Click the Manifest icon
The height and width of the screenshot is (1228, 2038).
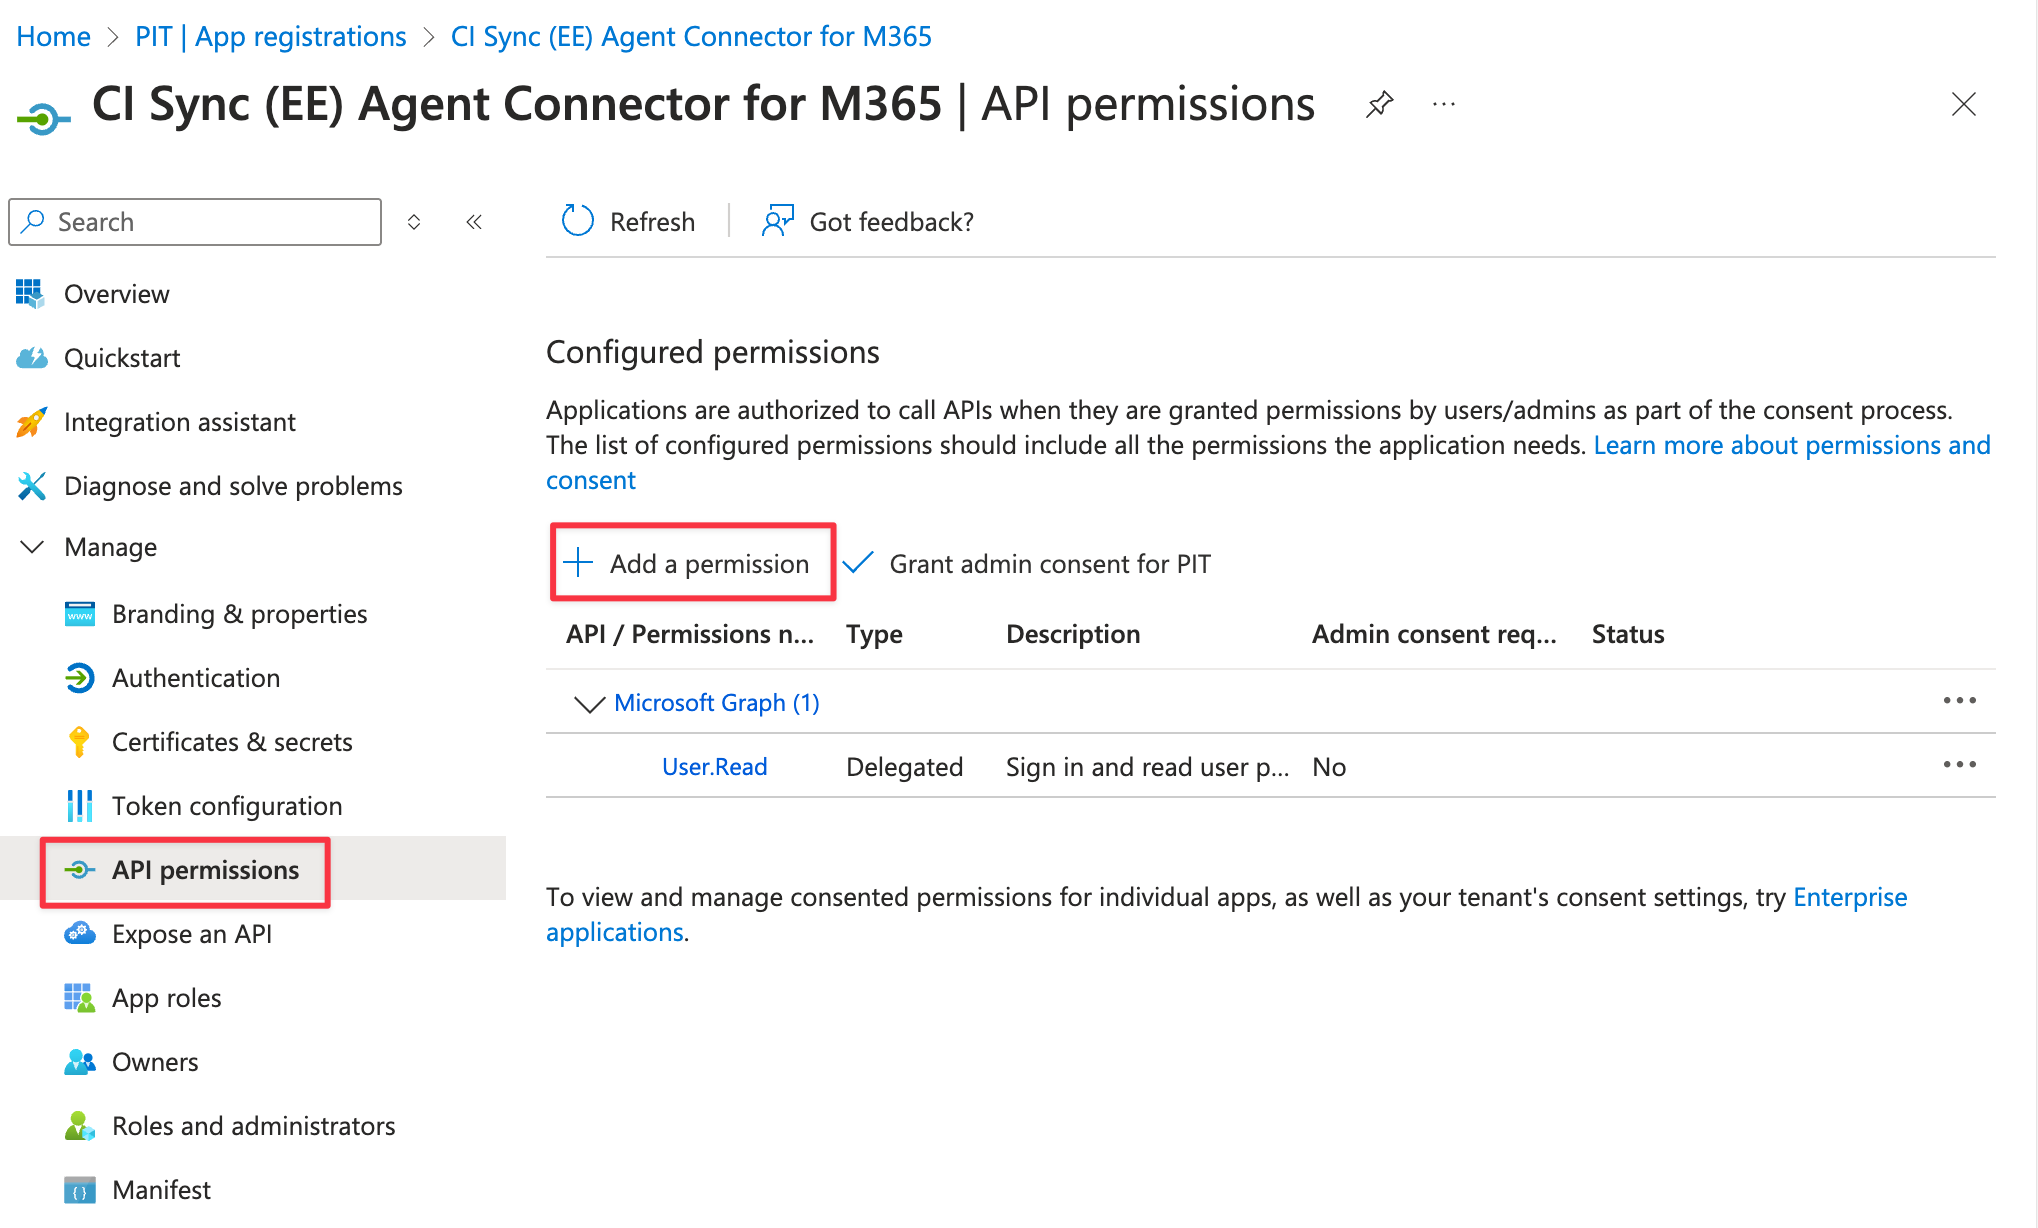pos(80,1190)
